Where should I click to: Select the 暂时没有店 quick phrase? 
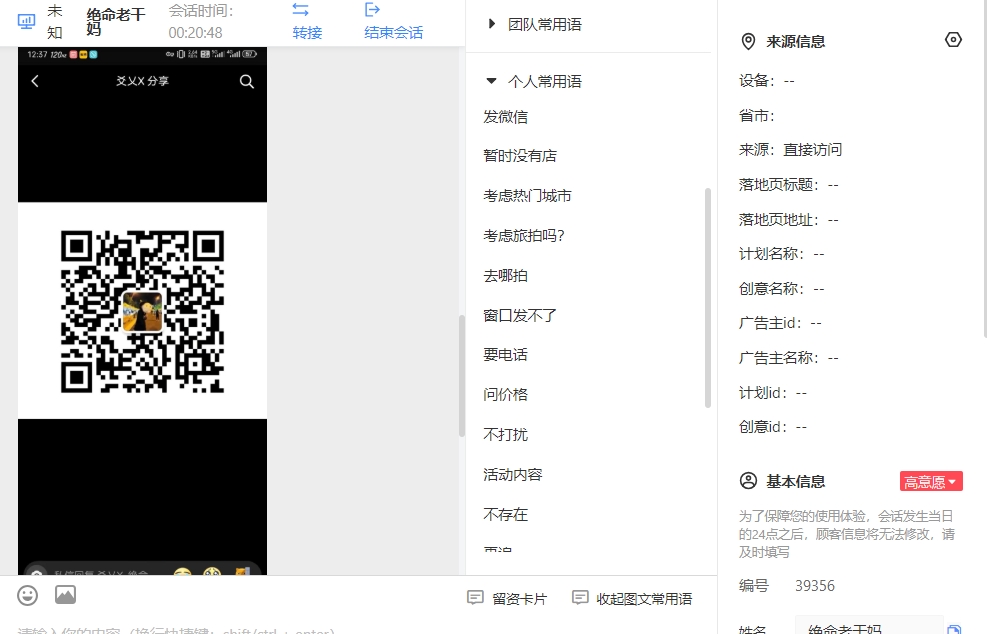(x=520, y=156)
